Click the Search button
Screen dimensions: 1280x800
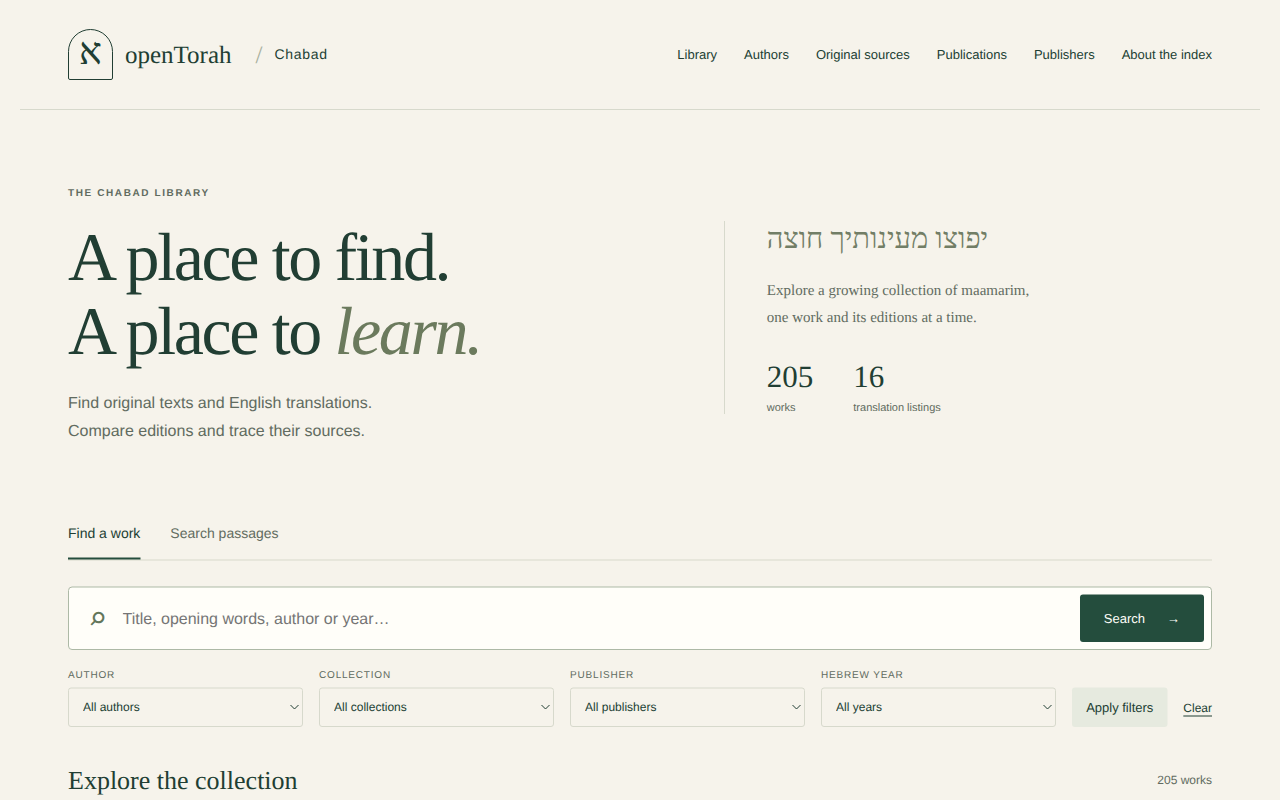[1142, 618]
